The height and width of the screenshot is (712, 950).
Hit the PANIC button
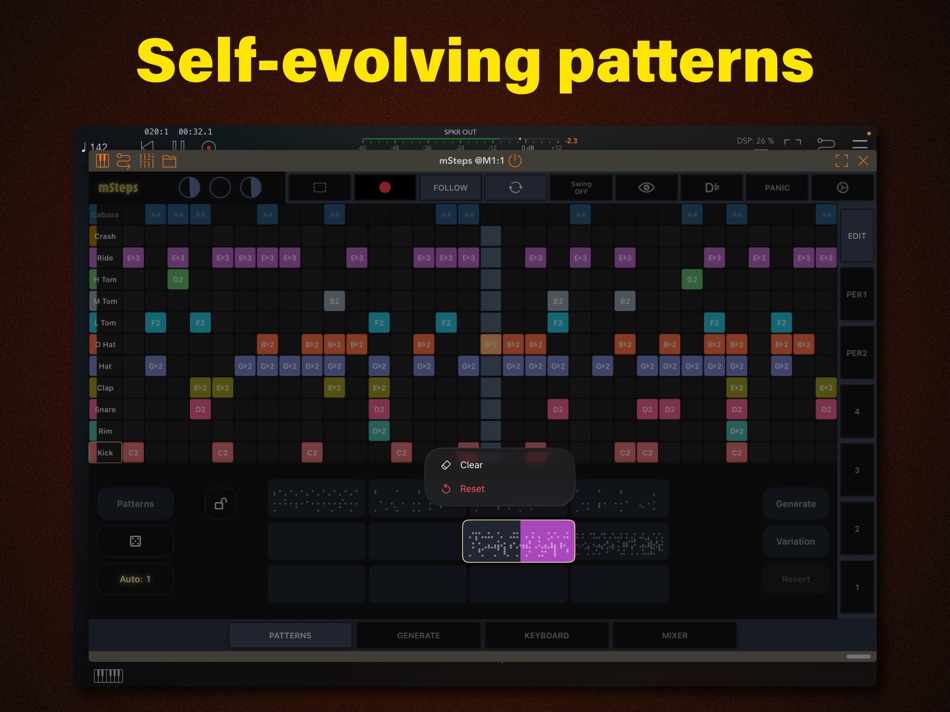[777, 188]
